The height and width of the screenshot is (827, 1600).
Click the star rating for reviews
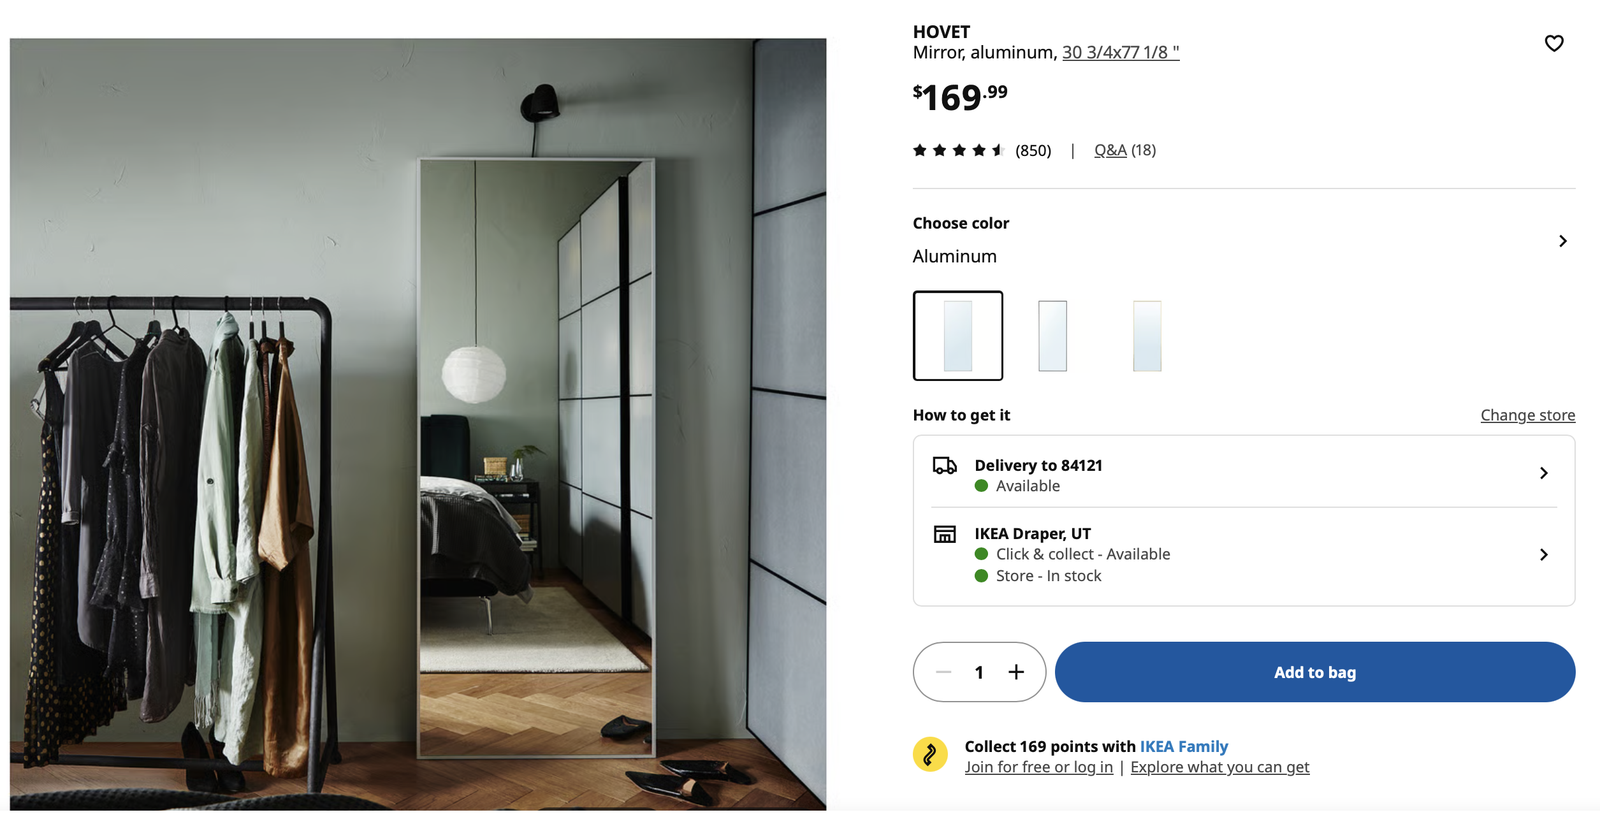(958, 150)
